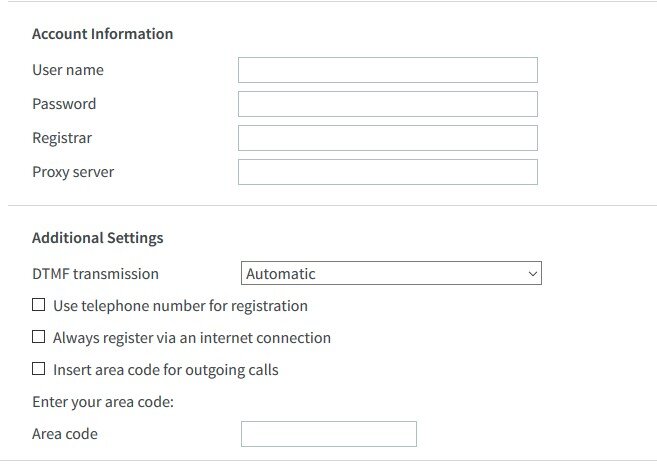Click the Area code input field

(x=329, y=434)
